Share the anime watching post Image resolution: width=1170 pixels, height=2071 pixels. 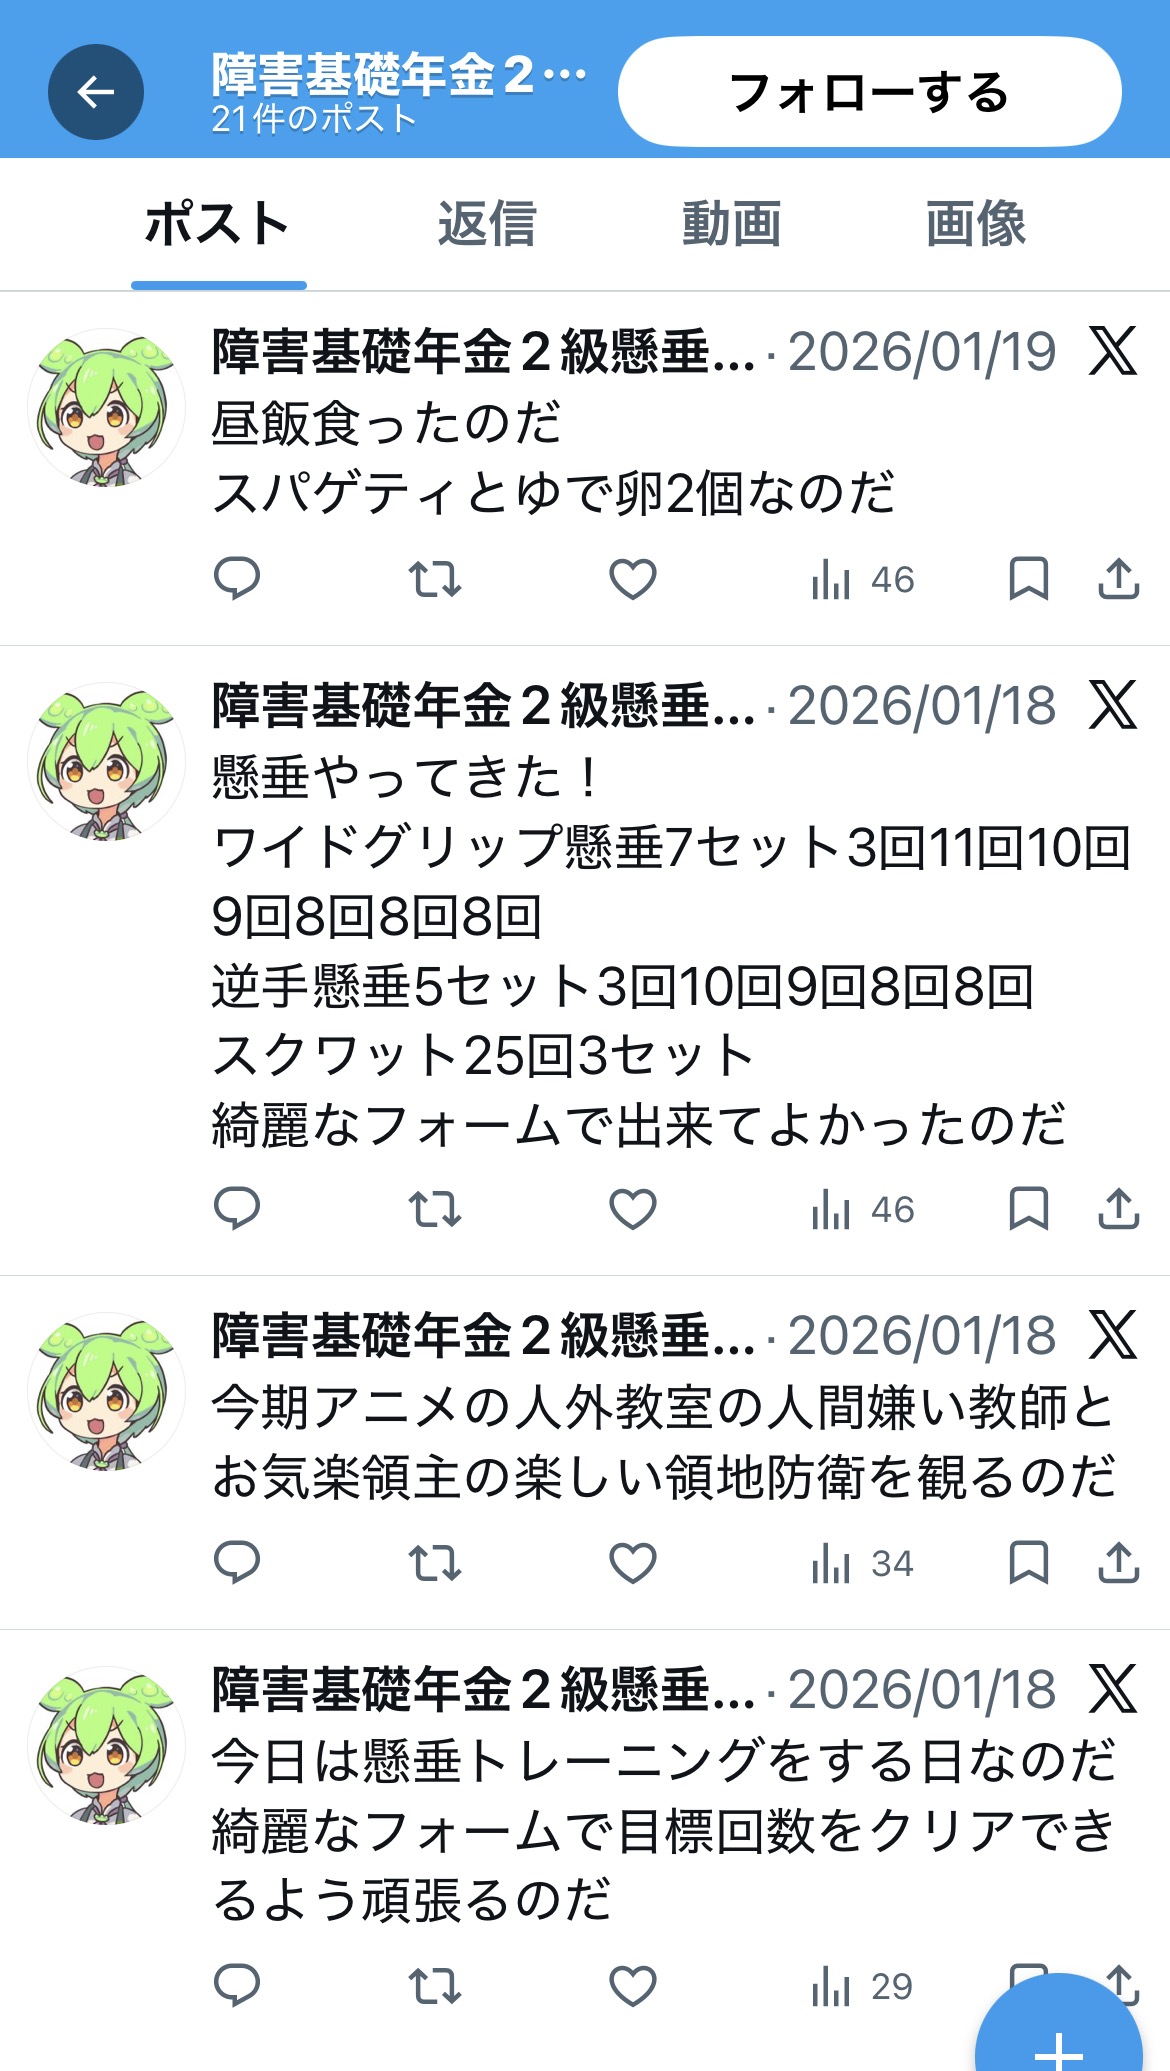[1119, 1562]
